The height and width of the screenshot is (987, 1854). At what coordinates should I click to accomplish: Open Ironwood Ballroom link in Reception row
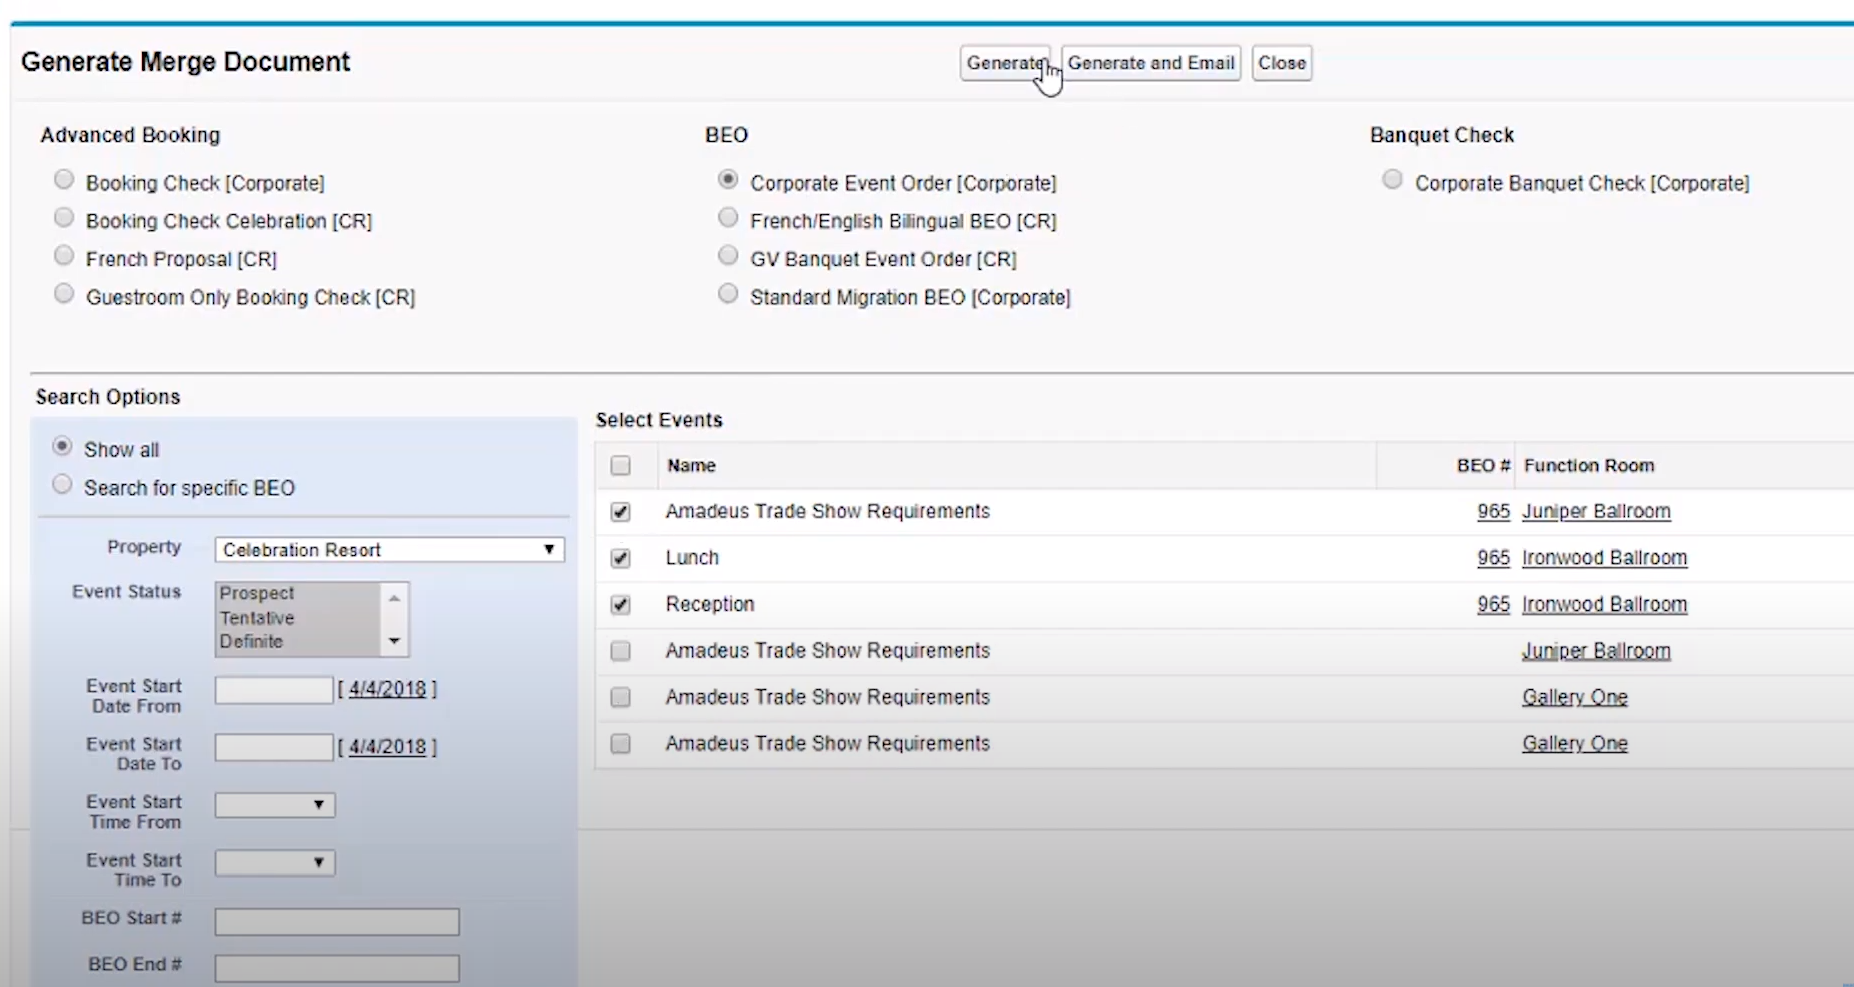click(x=1604, y=604)
